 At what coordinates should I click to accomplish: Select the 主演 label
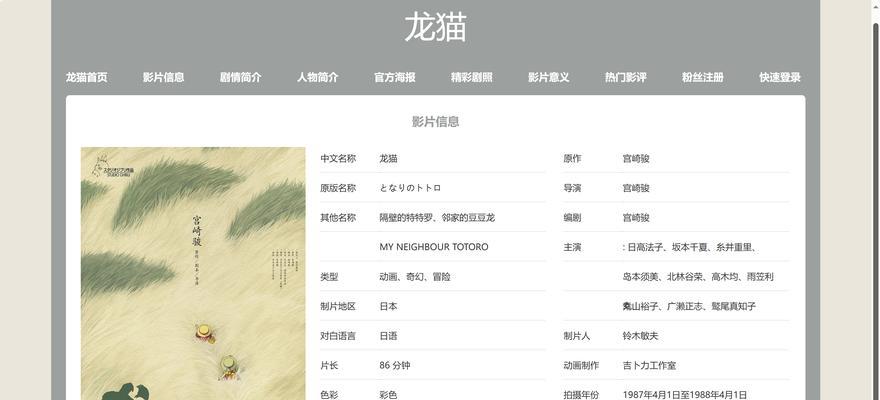pyautogui.click(x=572, y=247)
